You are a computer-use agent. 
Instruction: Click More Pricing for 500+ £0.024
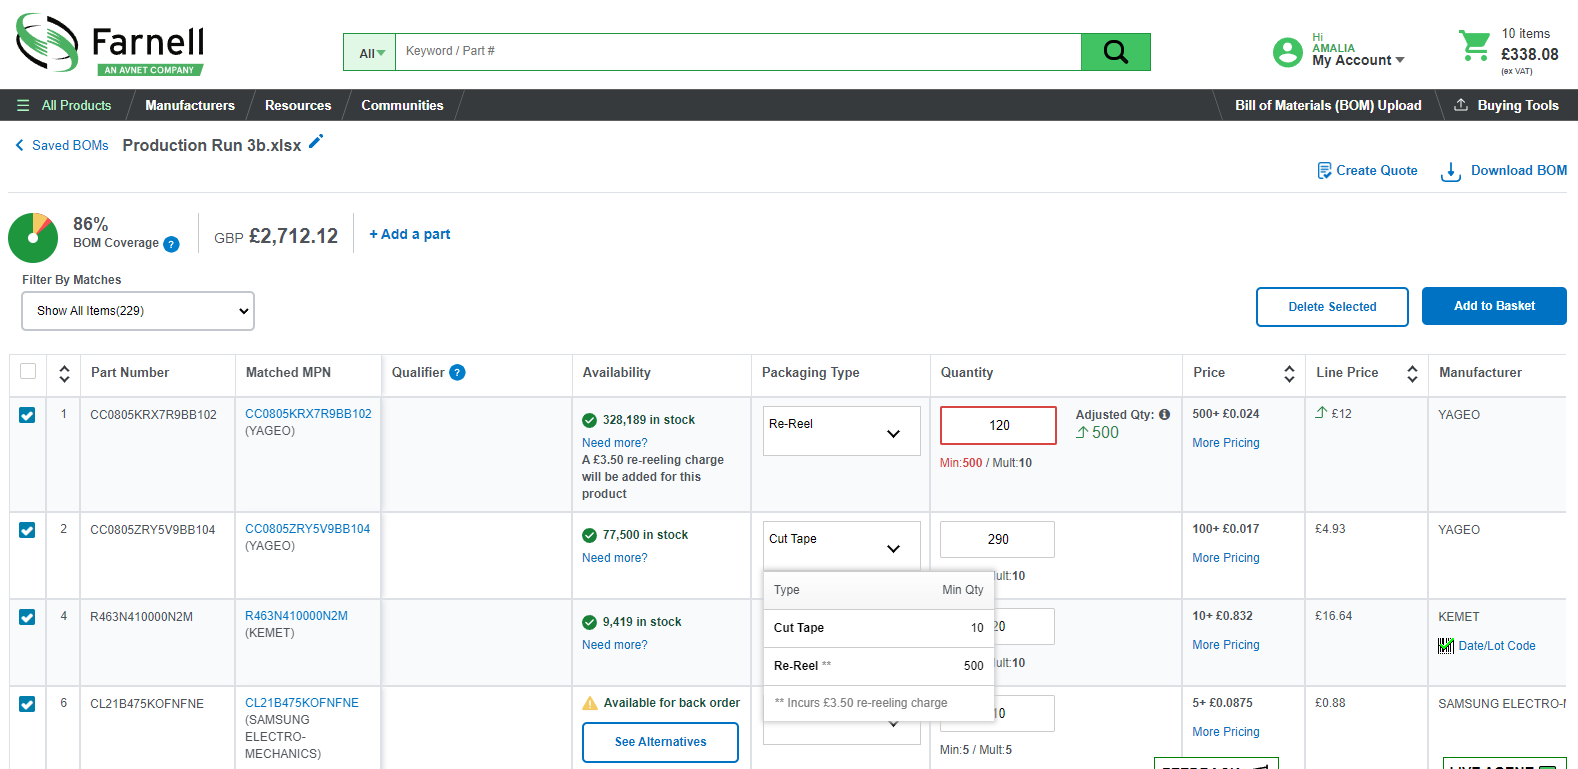pos(1226,443)
